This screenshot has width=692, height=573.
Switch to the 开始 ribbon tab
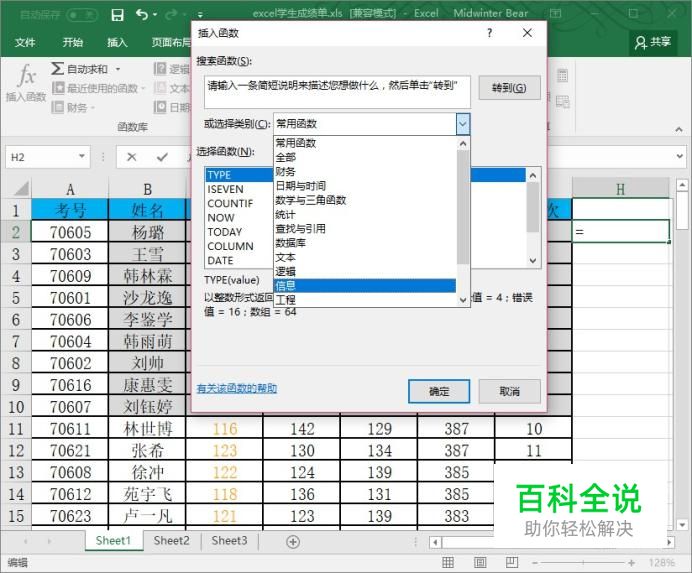tap(73, 42)
